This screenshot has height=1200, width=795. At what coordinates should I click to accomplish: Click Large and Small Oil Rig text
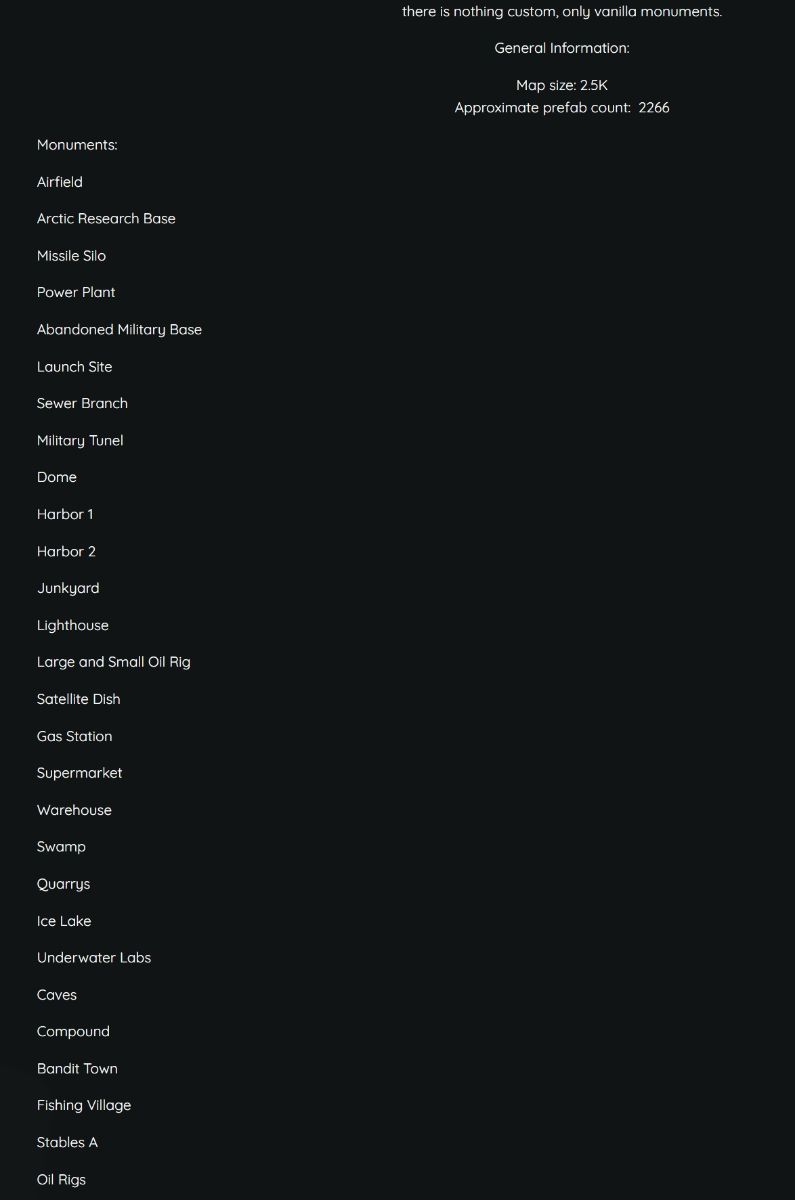(x=114, y=662)
